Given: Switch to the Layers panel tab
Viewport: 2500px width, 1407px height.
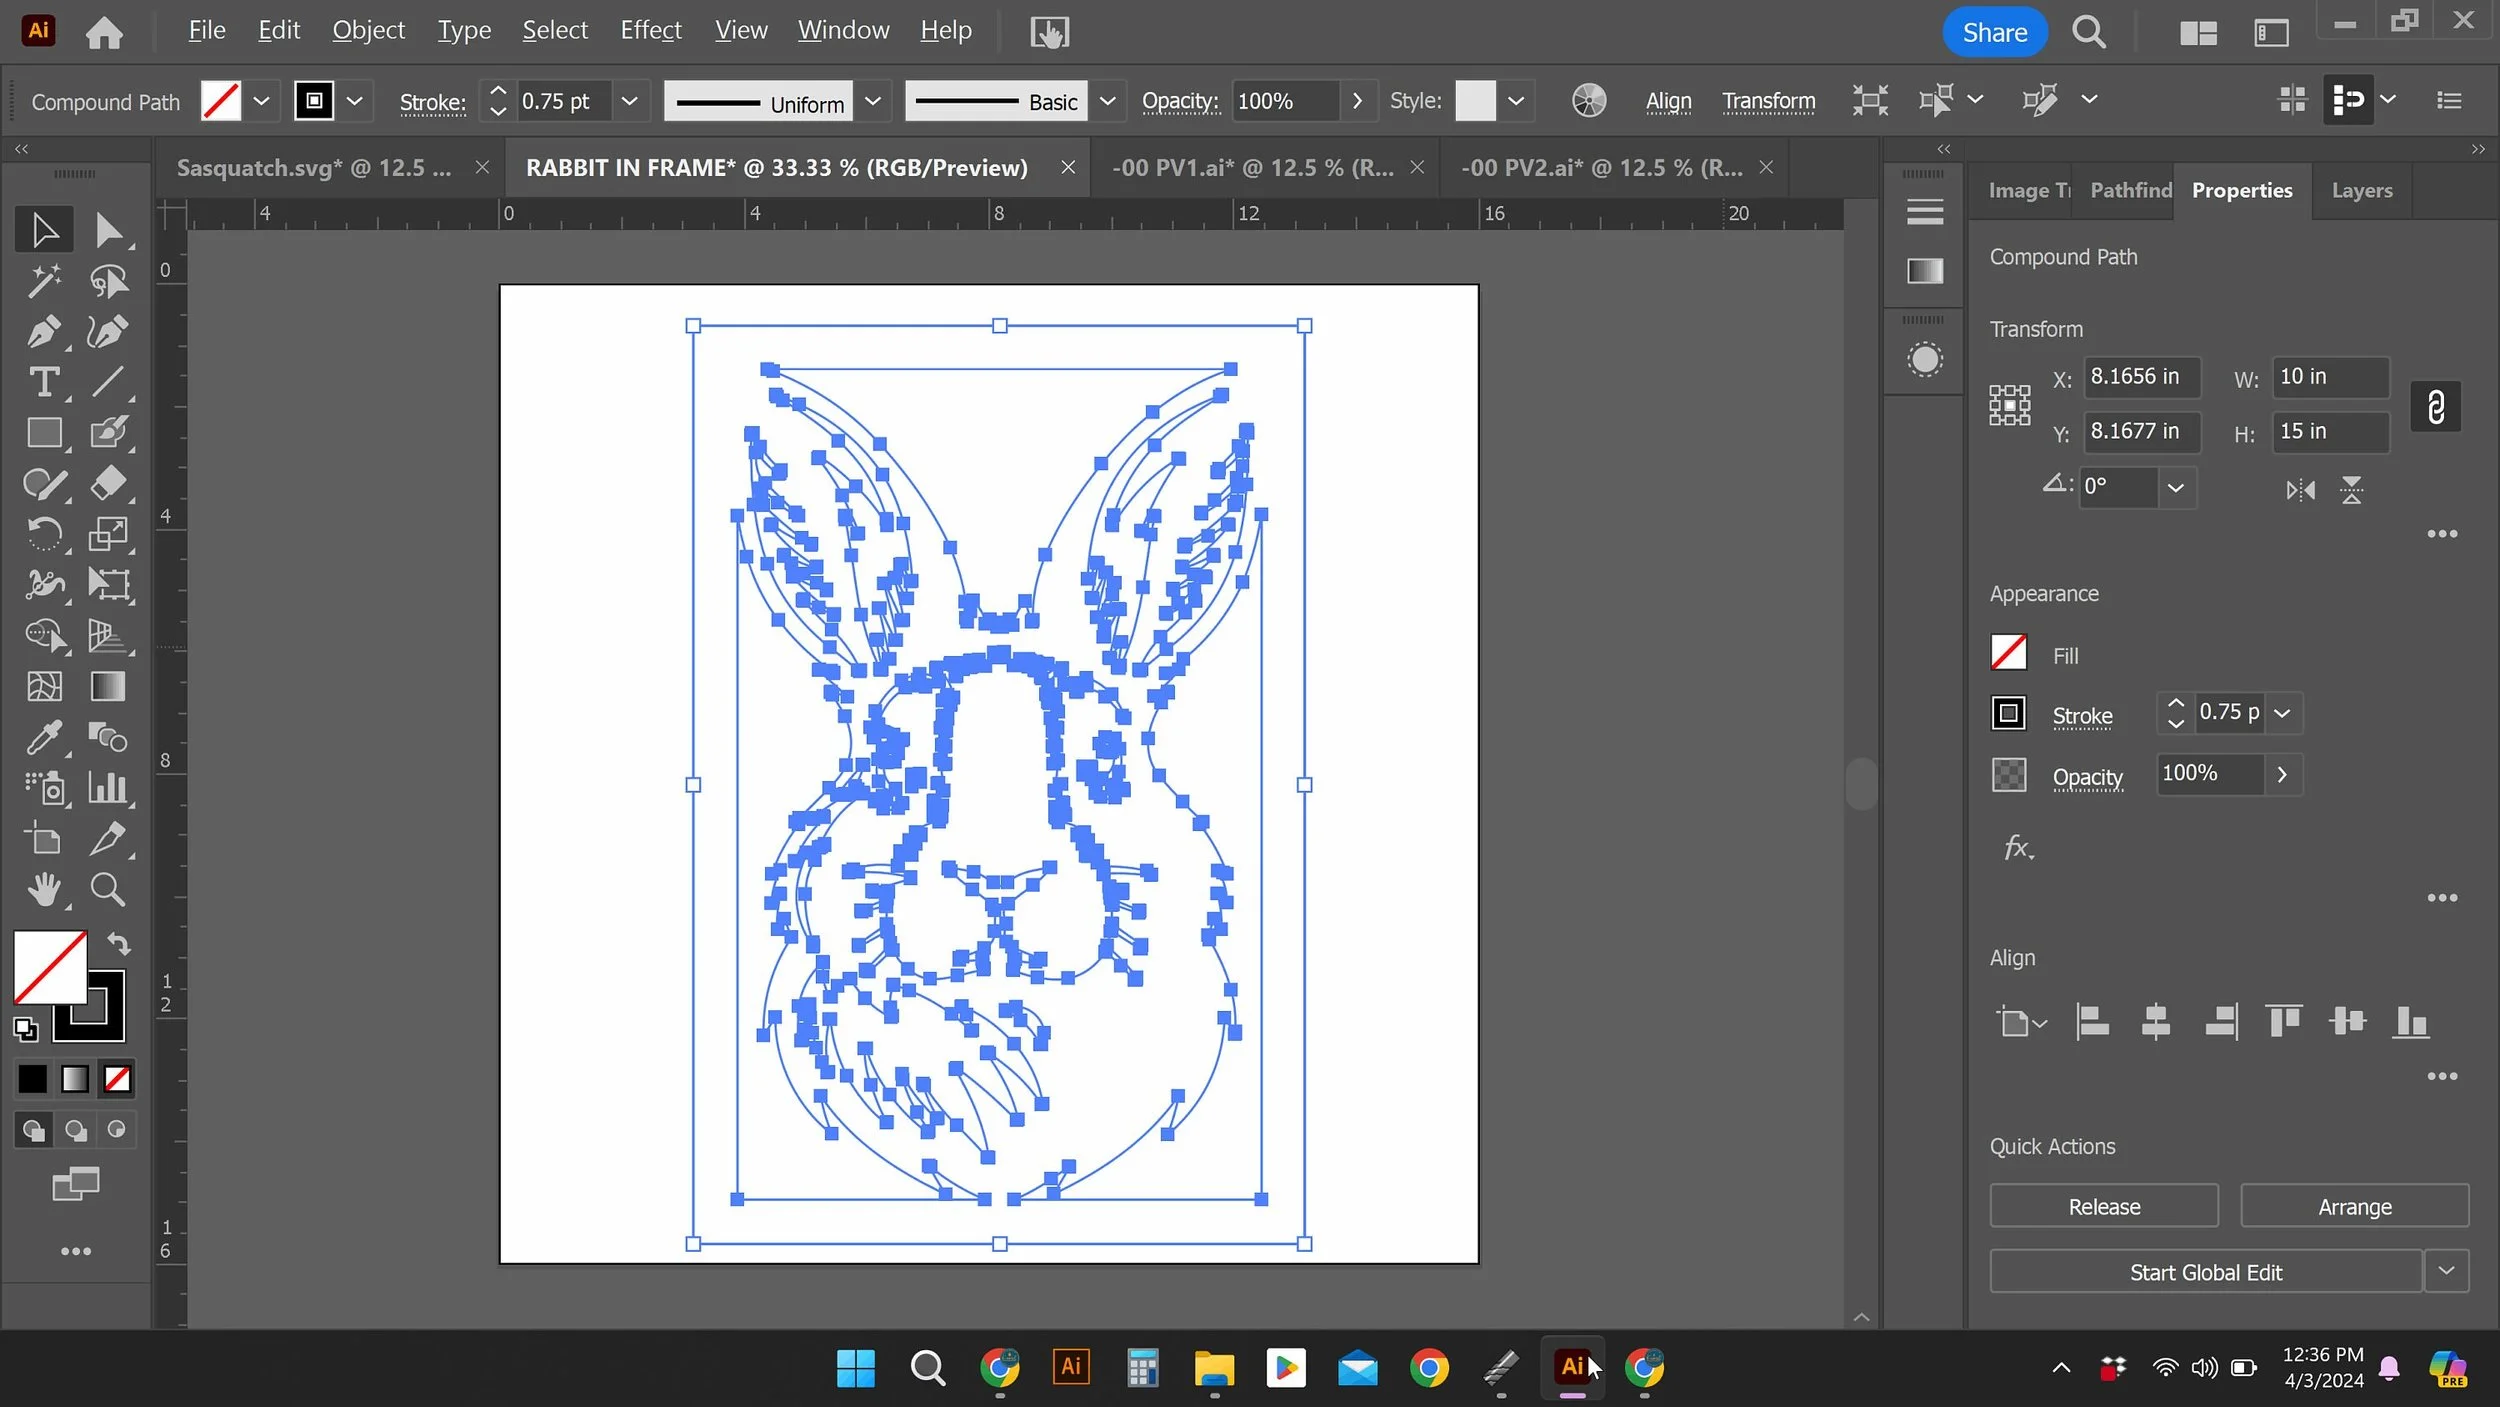Looking at the screenshot, I should coord(2361,190).
